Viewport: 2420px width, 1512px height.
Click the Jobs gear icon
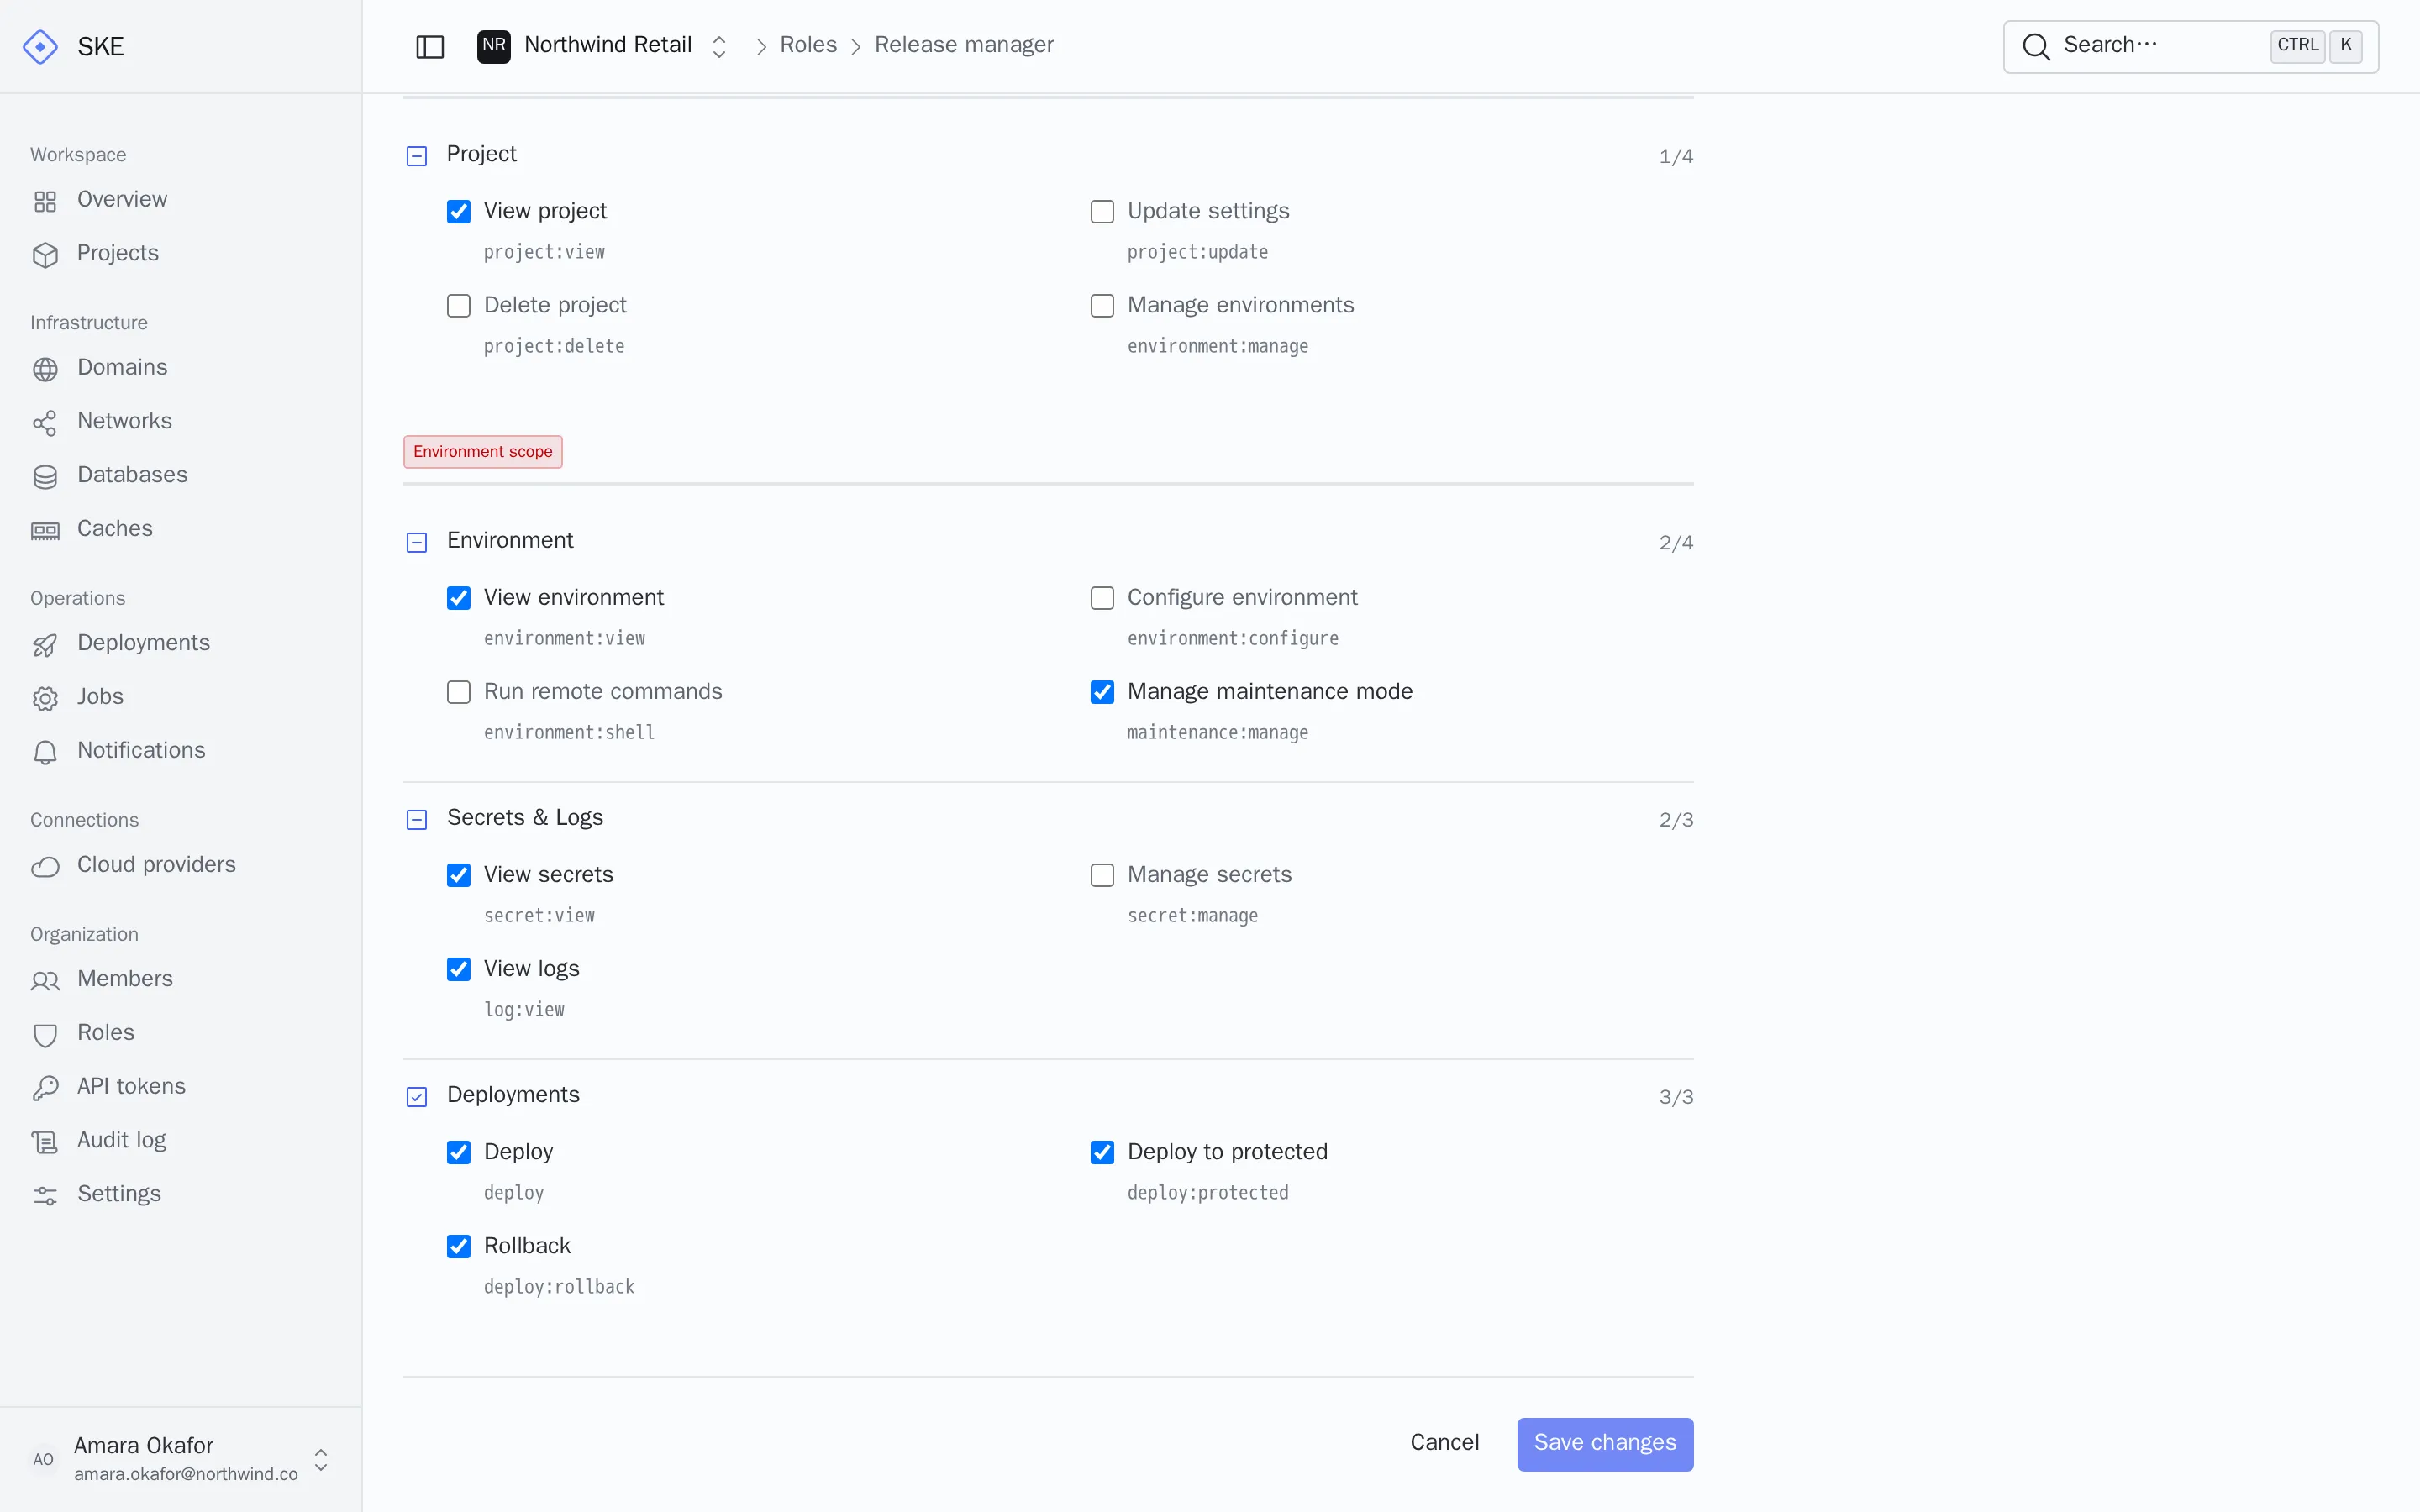45,698
